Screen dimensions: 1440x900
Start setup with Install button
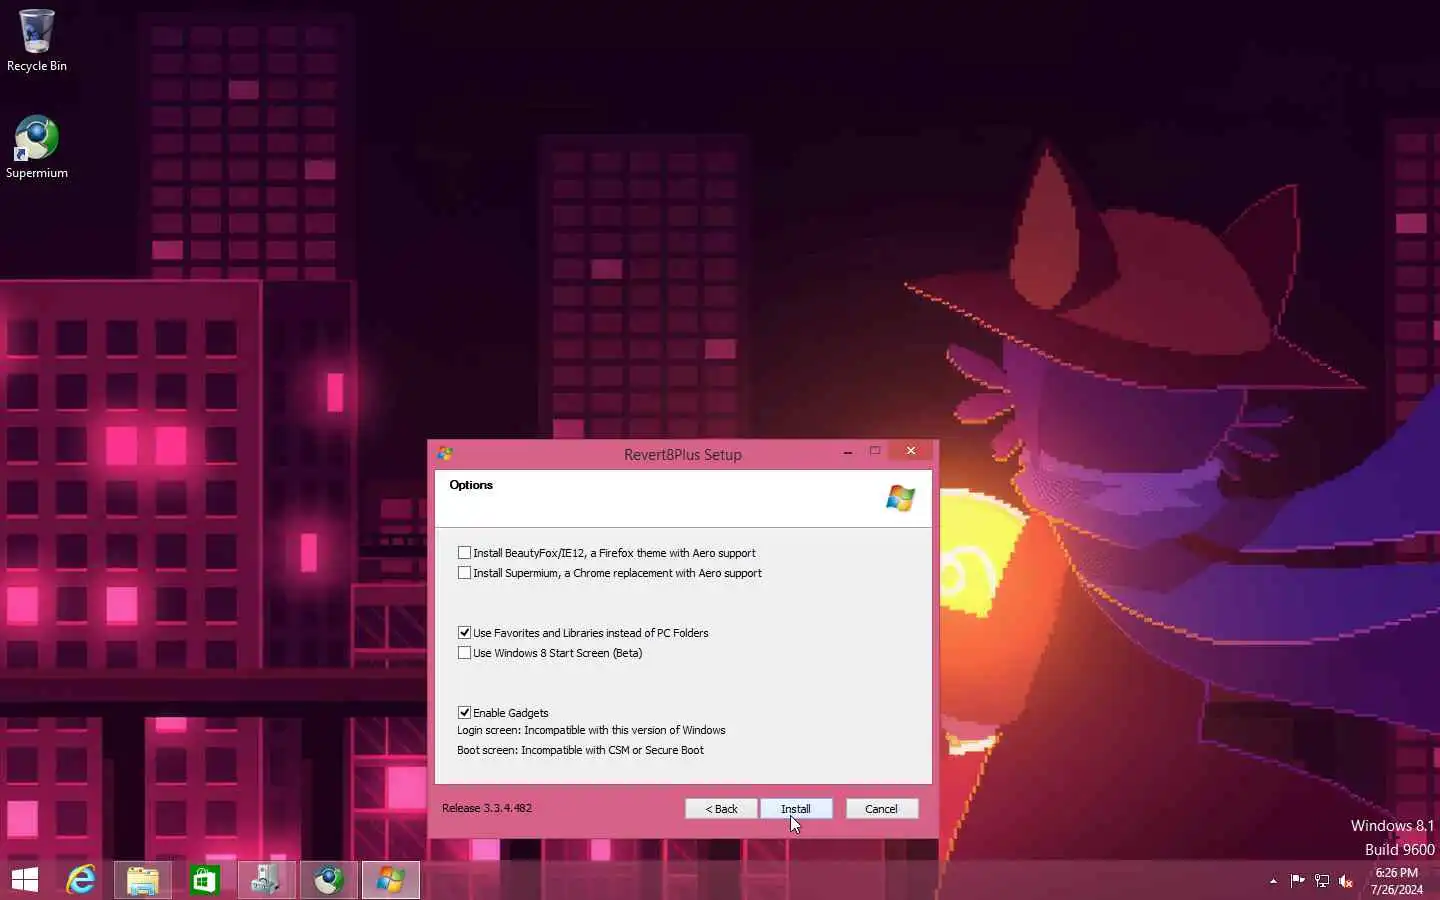(x=796, y=808)
